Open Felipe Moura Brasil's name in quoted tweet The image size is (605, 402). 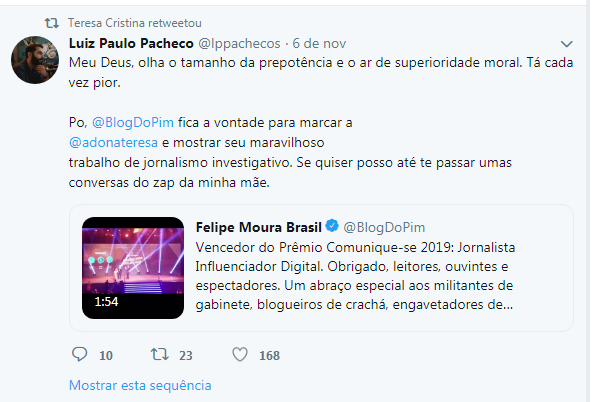click(259, 227)
